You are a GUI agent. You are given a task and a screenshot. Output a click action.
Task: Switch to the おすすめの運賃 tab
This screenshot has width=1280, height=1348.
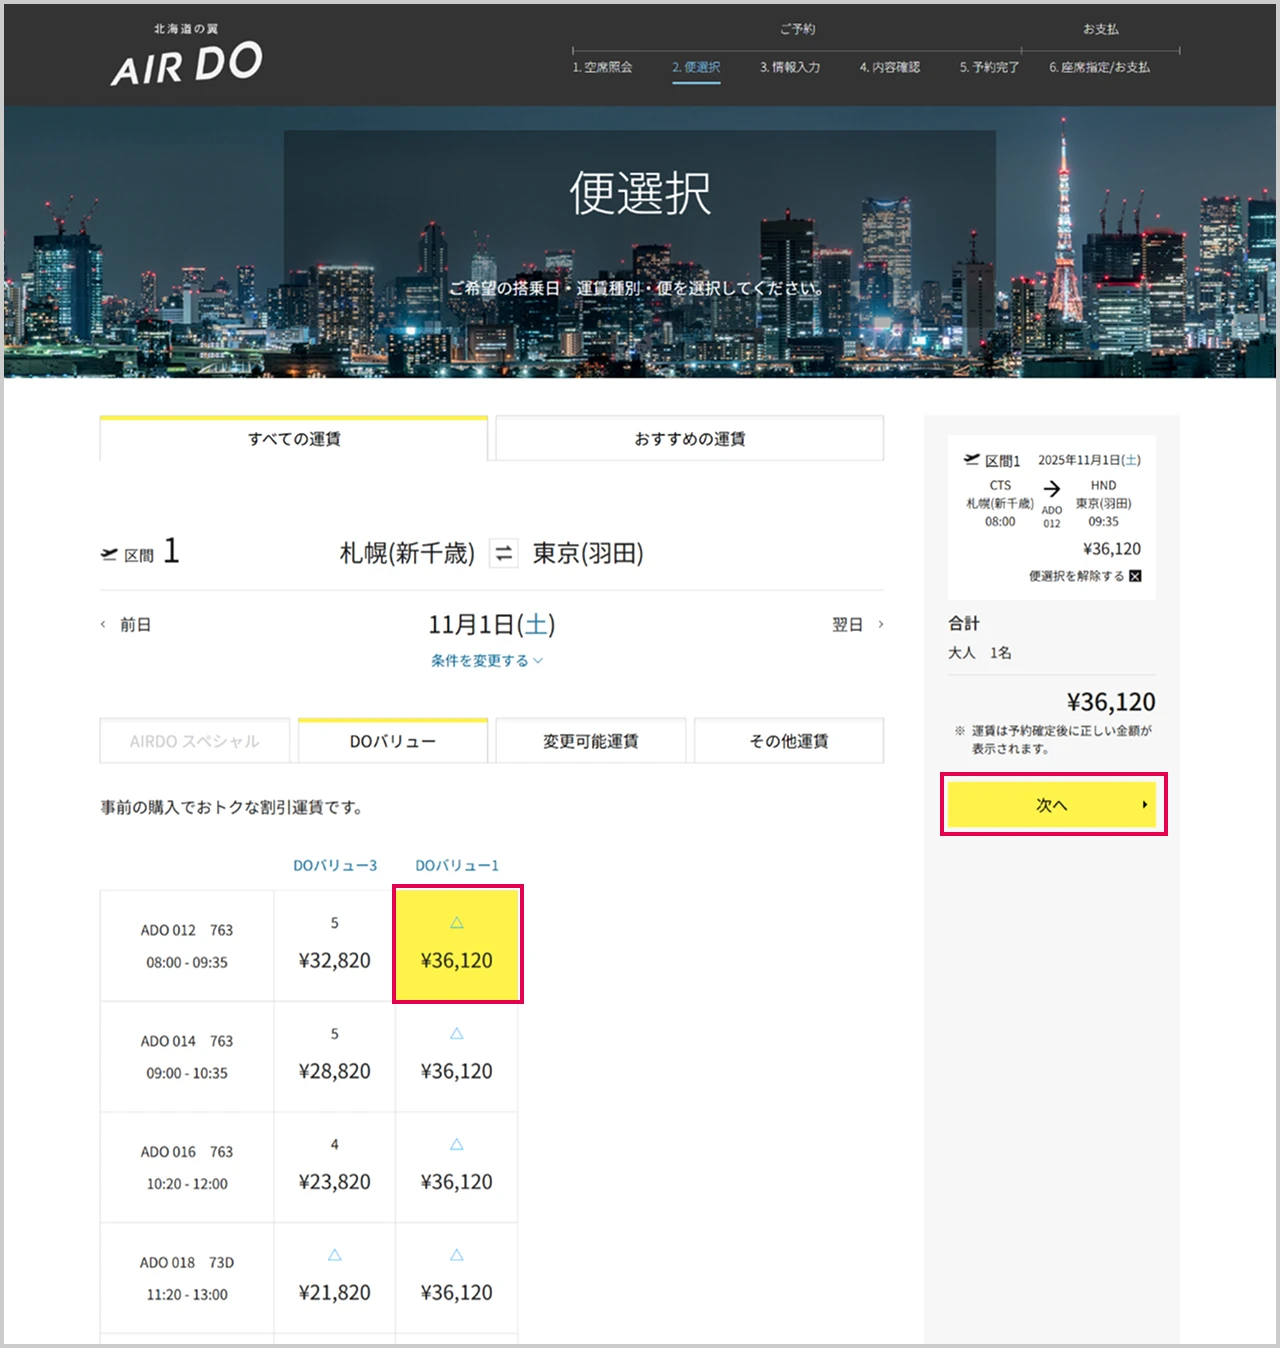[x=689, y=439]
